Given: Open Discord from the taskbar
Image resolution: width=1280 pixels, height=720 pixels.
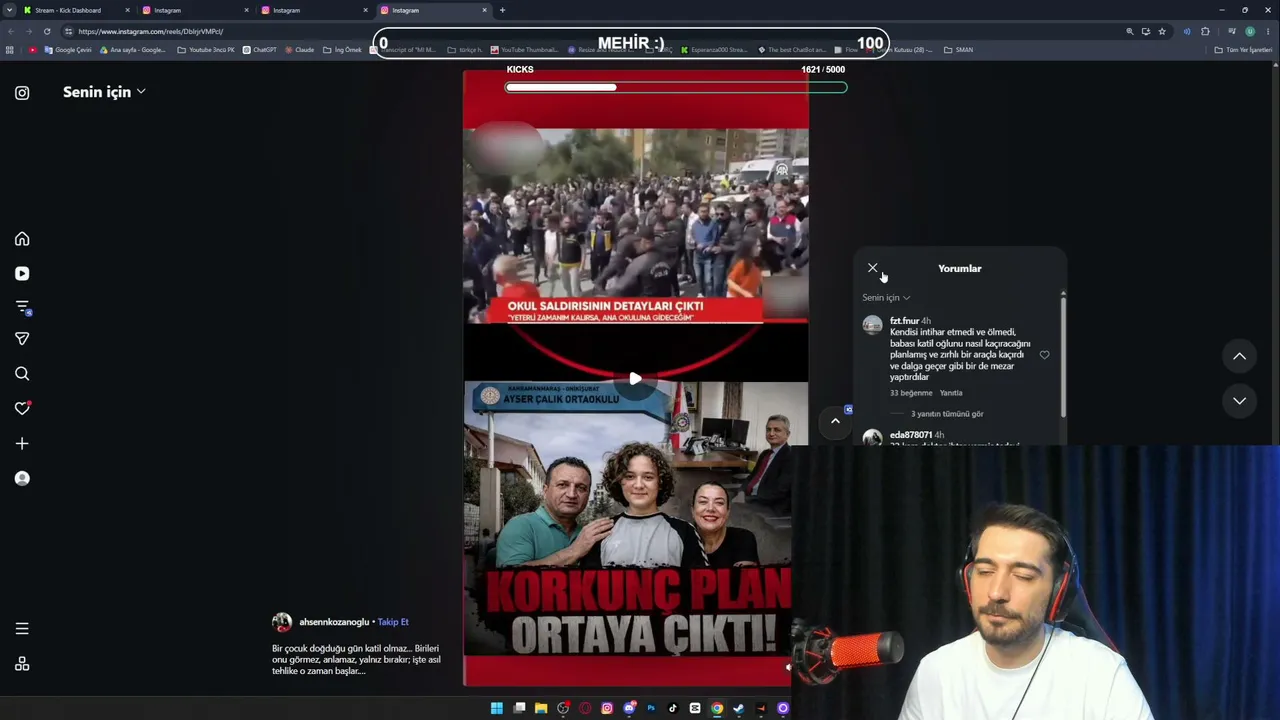Looking at the screenshot, I should click(x=629, y=708).
